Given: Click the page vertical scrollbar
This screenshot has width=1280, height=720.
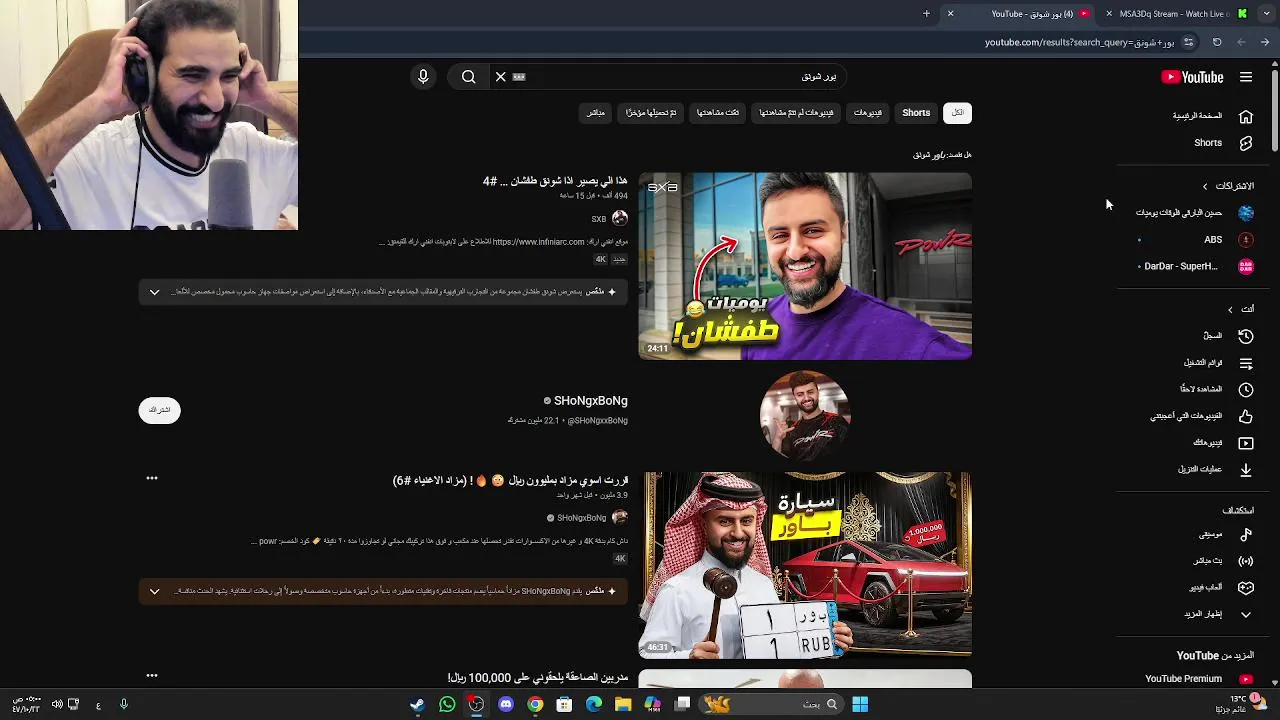Looking at the screenshot, I should coord(1274,110).
